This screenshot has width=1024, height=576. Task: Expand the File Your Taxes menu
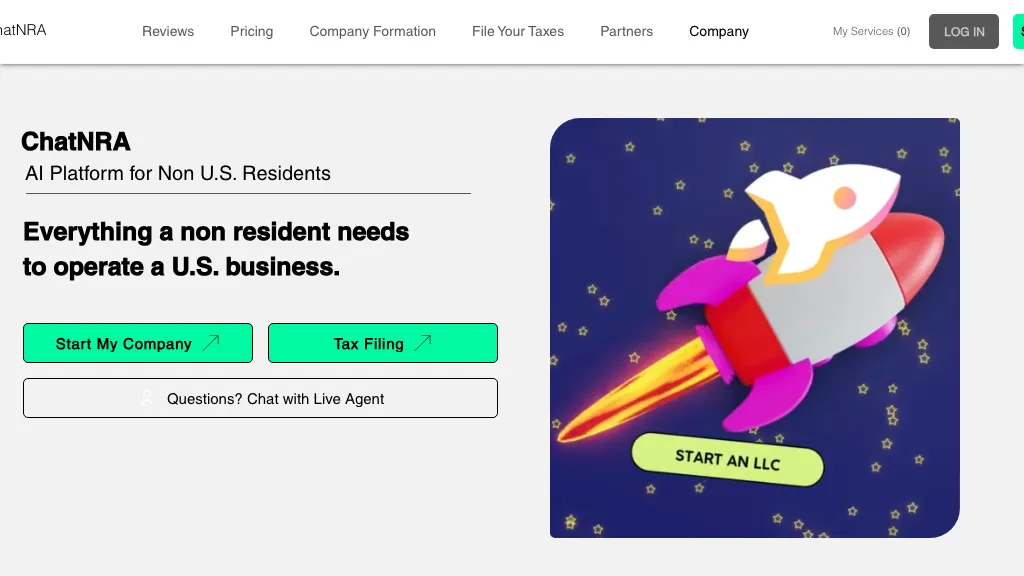pos(518,31)
